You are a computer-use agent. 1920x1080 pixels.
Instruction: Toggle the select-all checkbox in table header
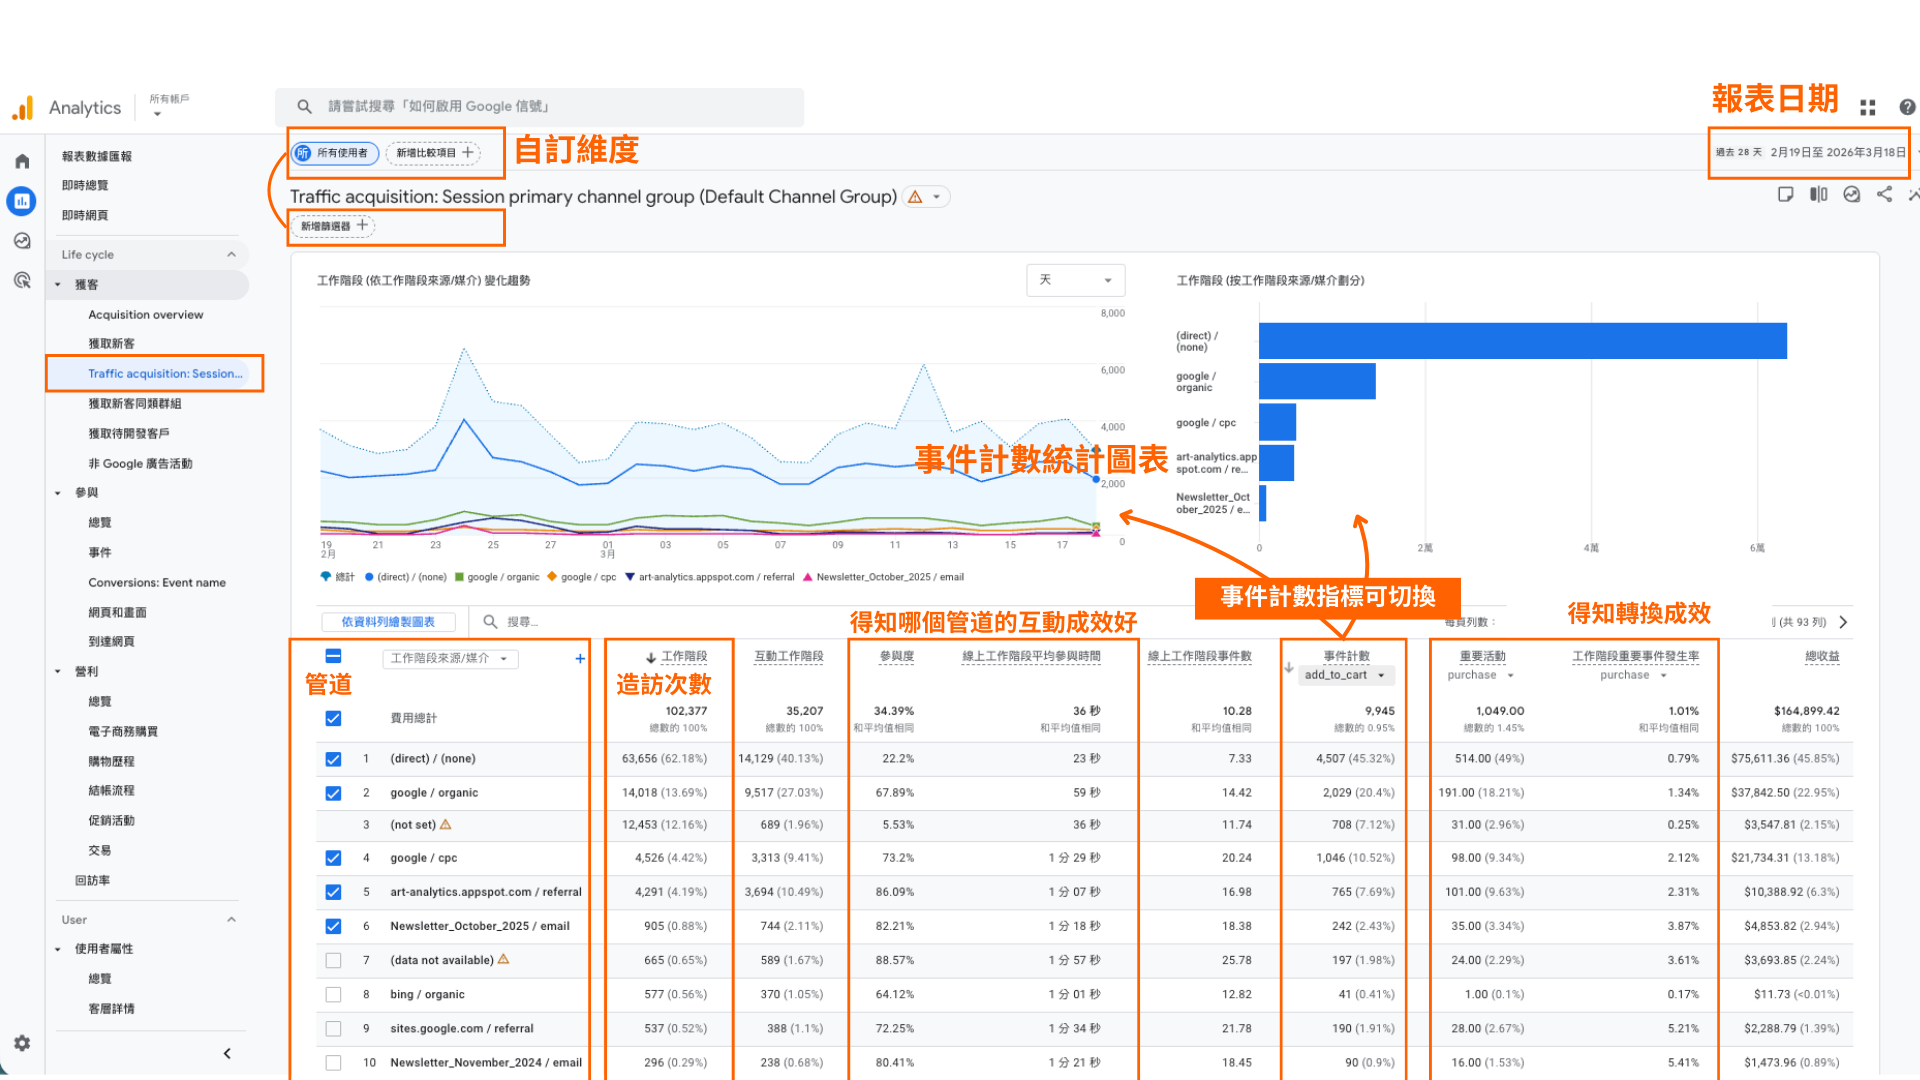point(333,657)
